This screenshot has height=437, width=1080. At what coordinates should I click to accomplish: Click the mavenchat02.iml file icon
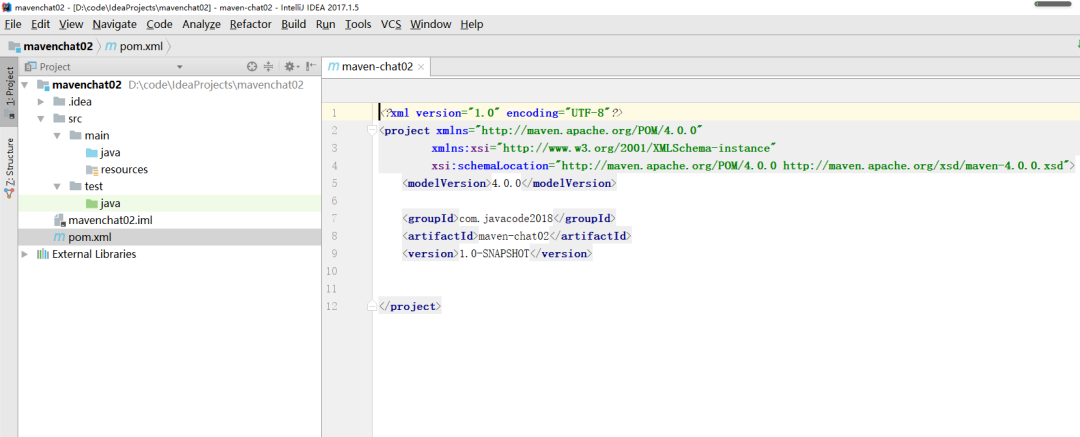59,221
